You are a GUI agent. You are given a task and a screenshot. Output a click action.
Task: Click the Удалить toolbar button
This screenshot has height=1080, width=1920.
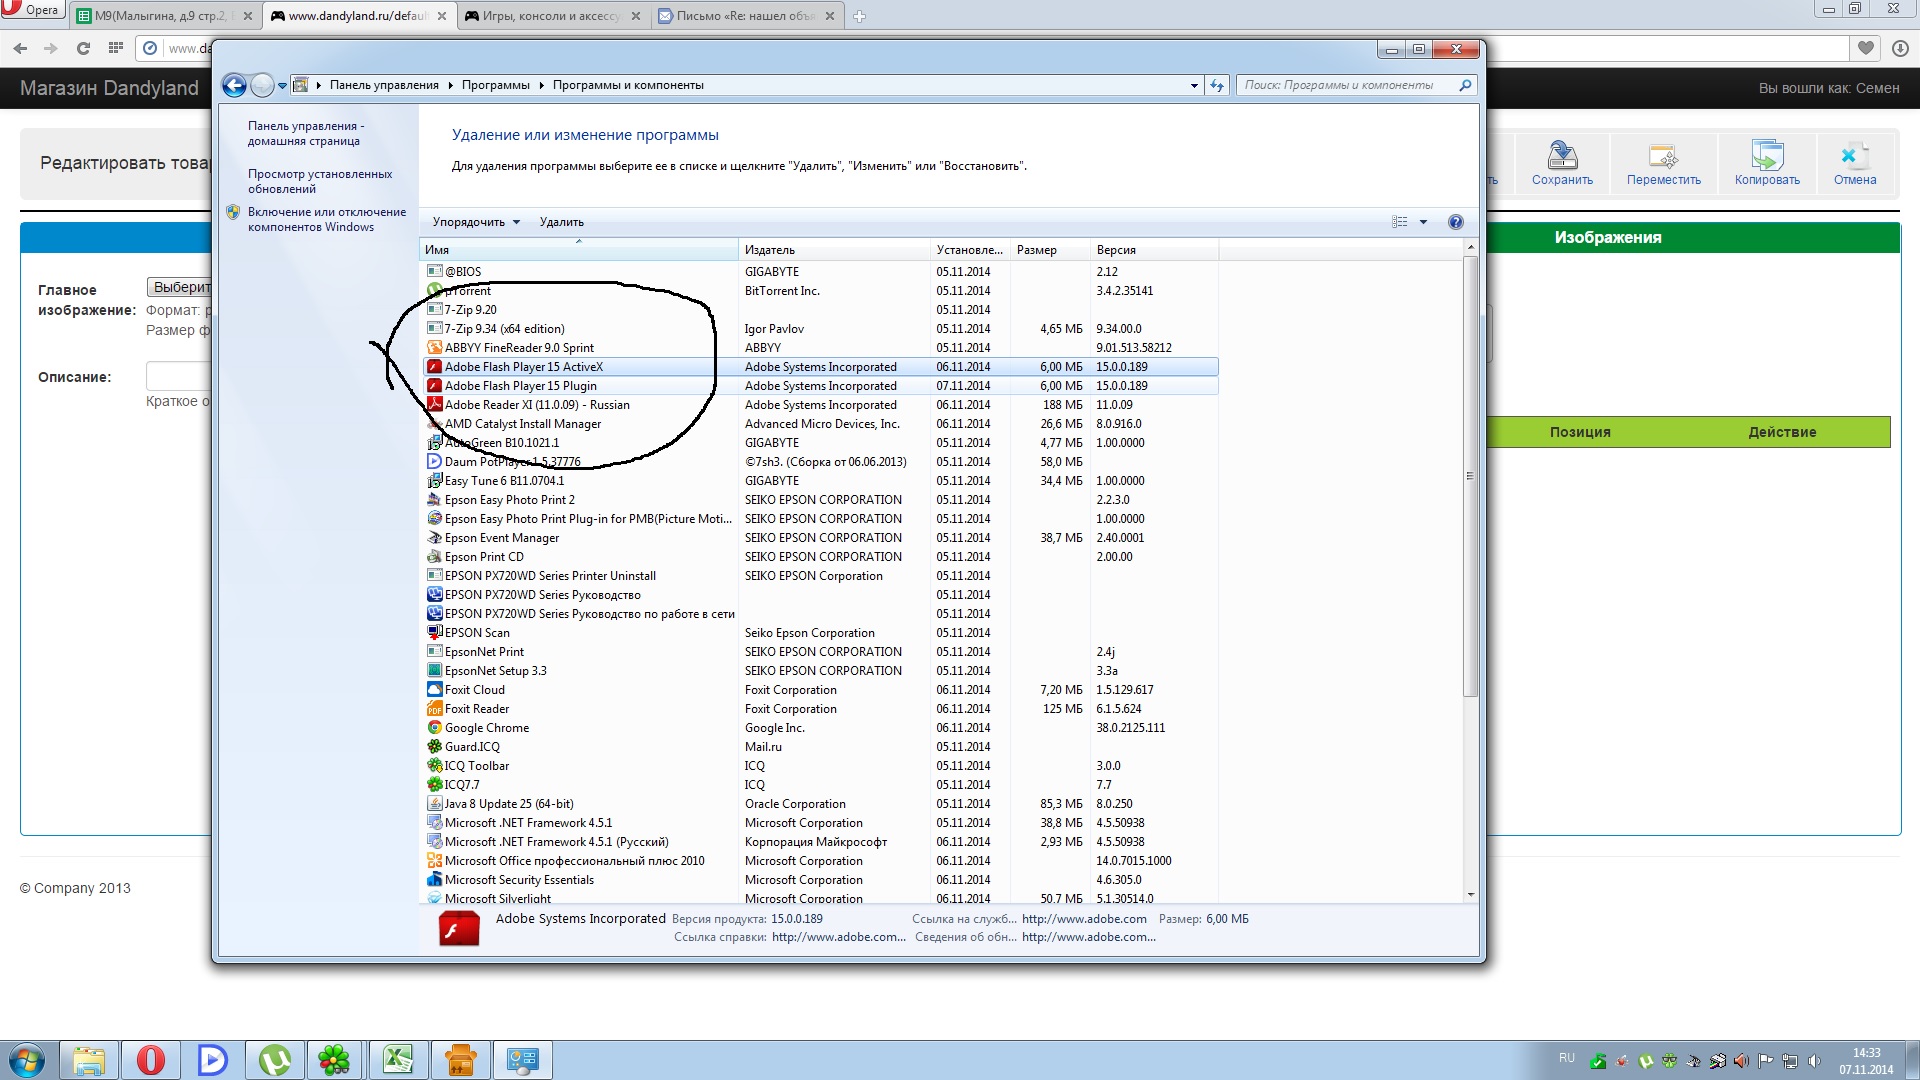click(561, 222)
